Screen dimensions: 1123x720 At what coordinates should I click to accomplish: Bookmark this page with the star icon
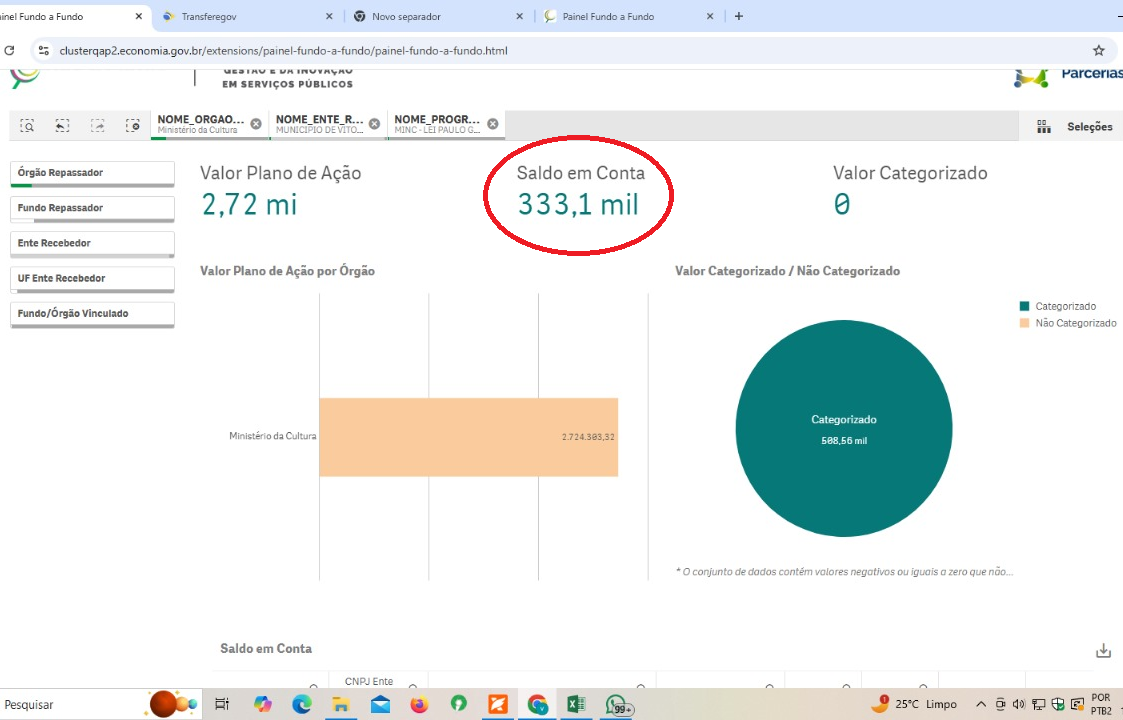[1099, 50]
